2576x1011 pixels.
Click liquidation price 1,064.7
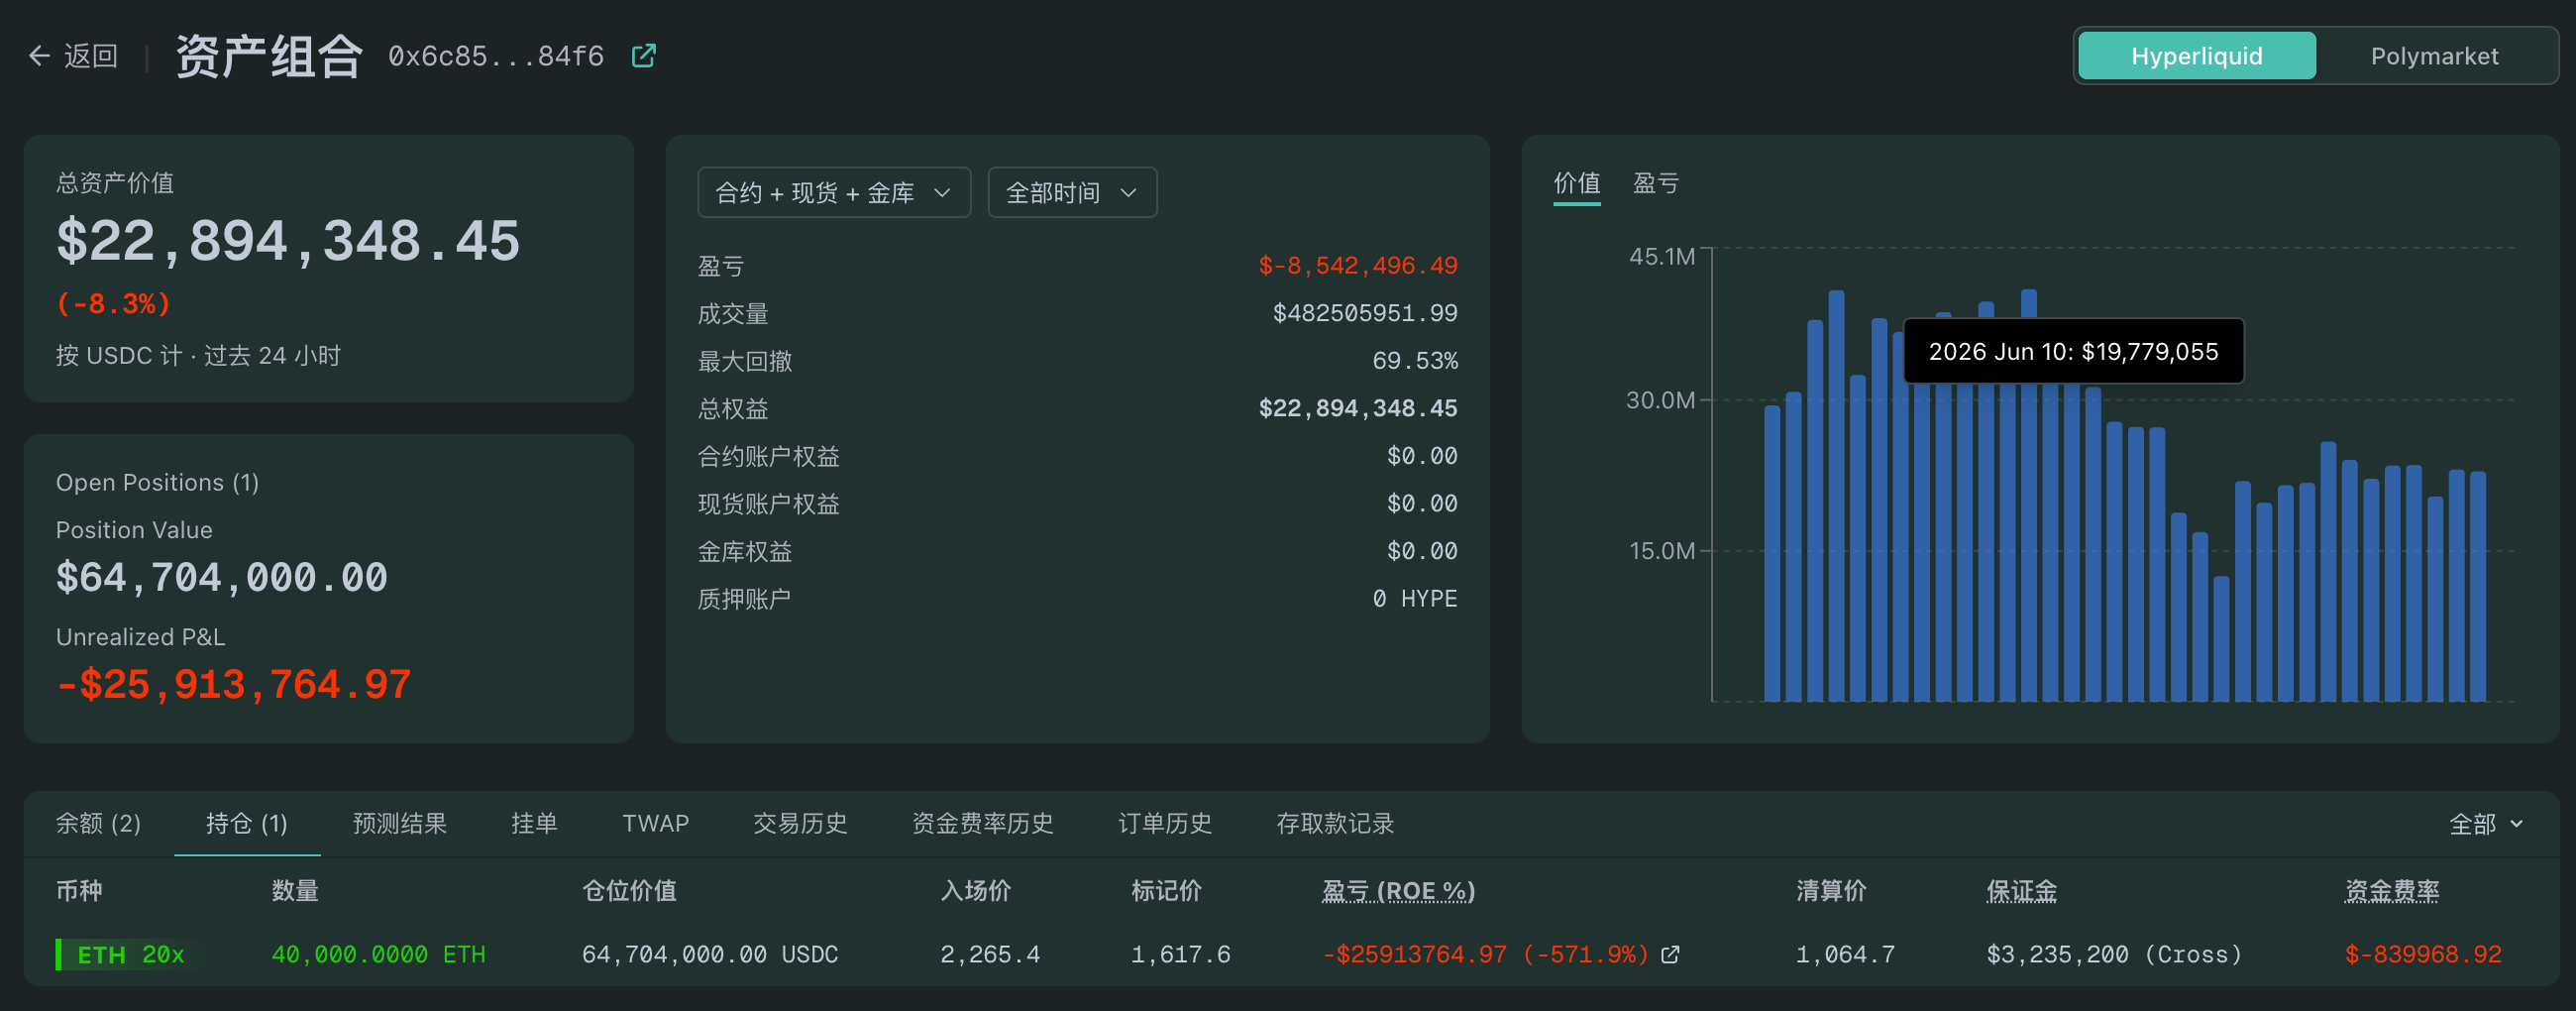(1845, 955)
